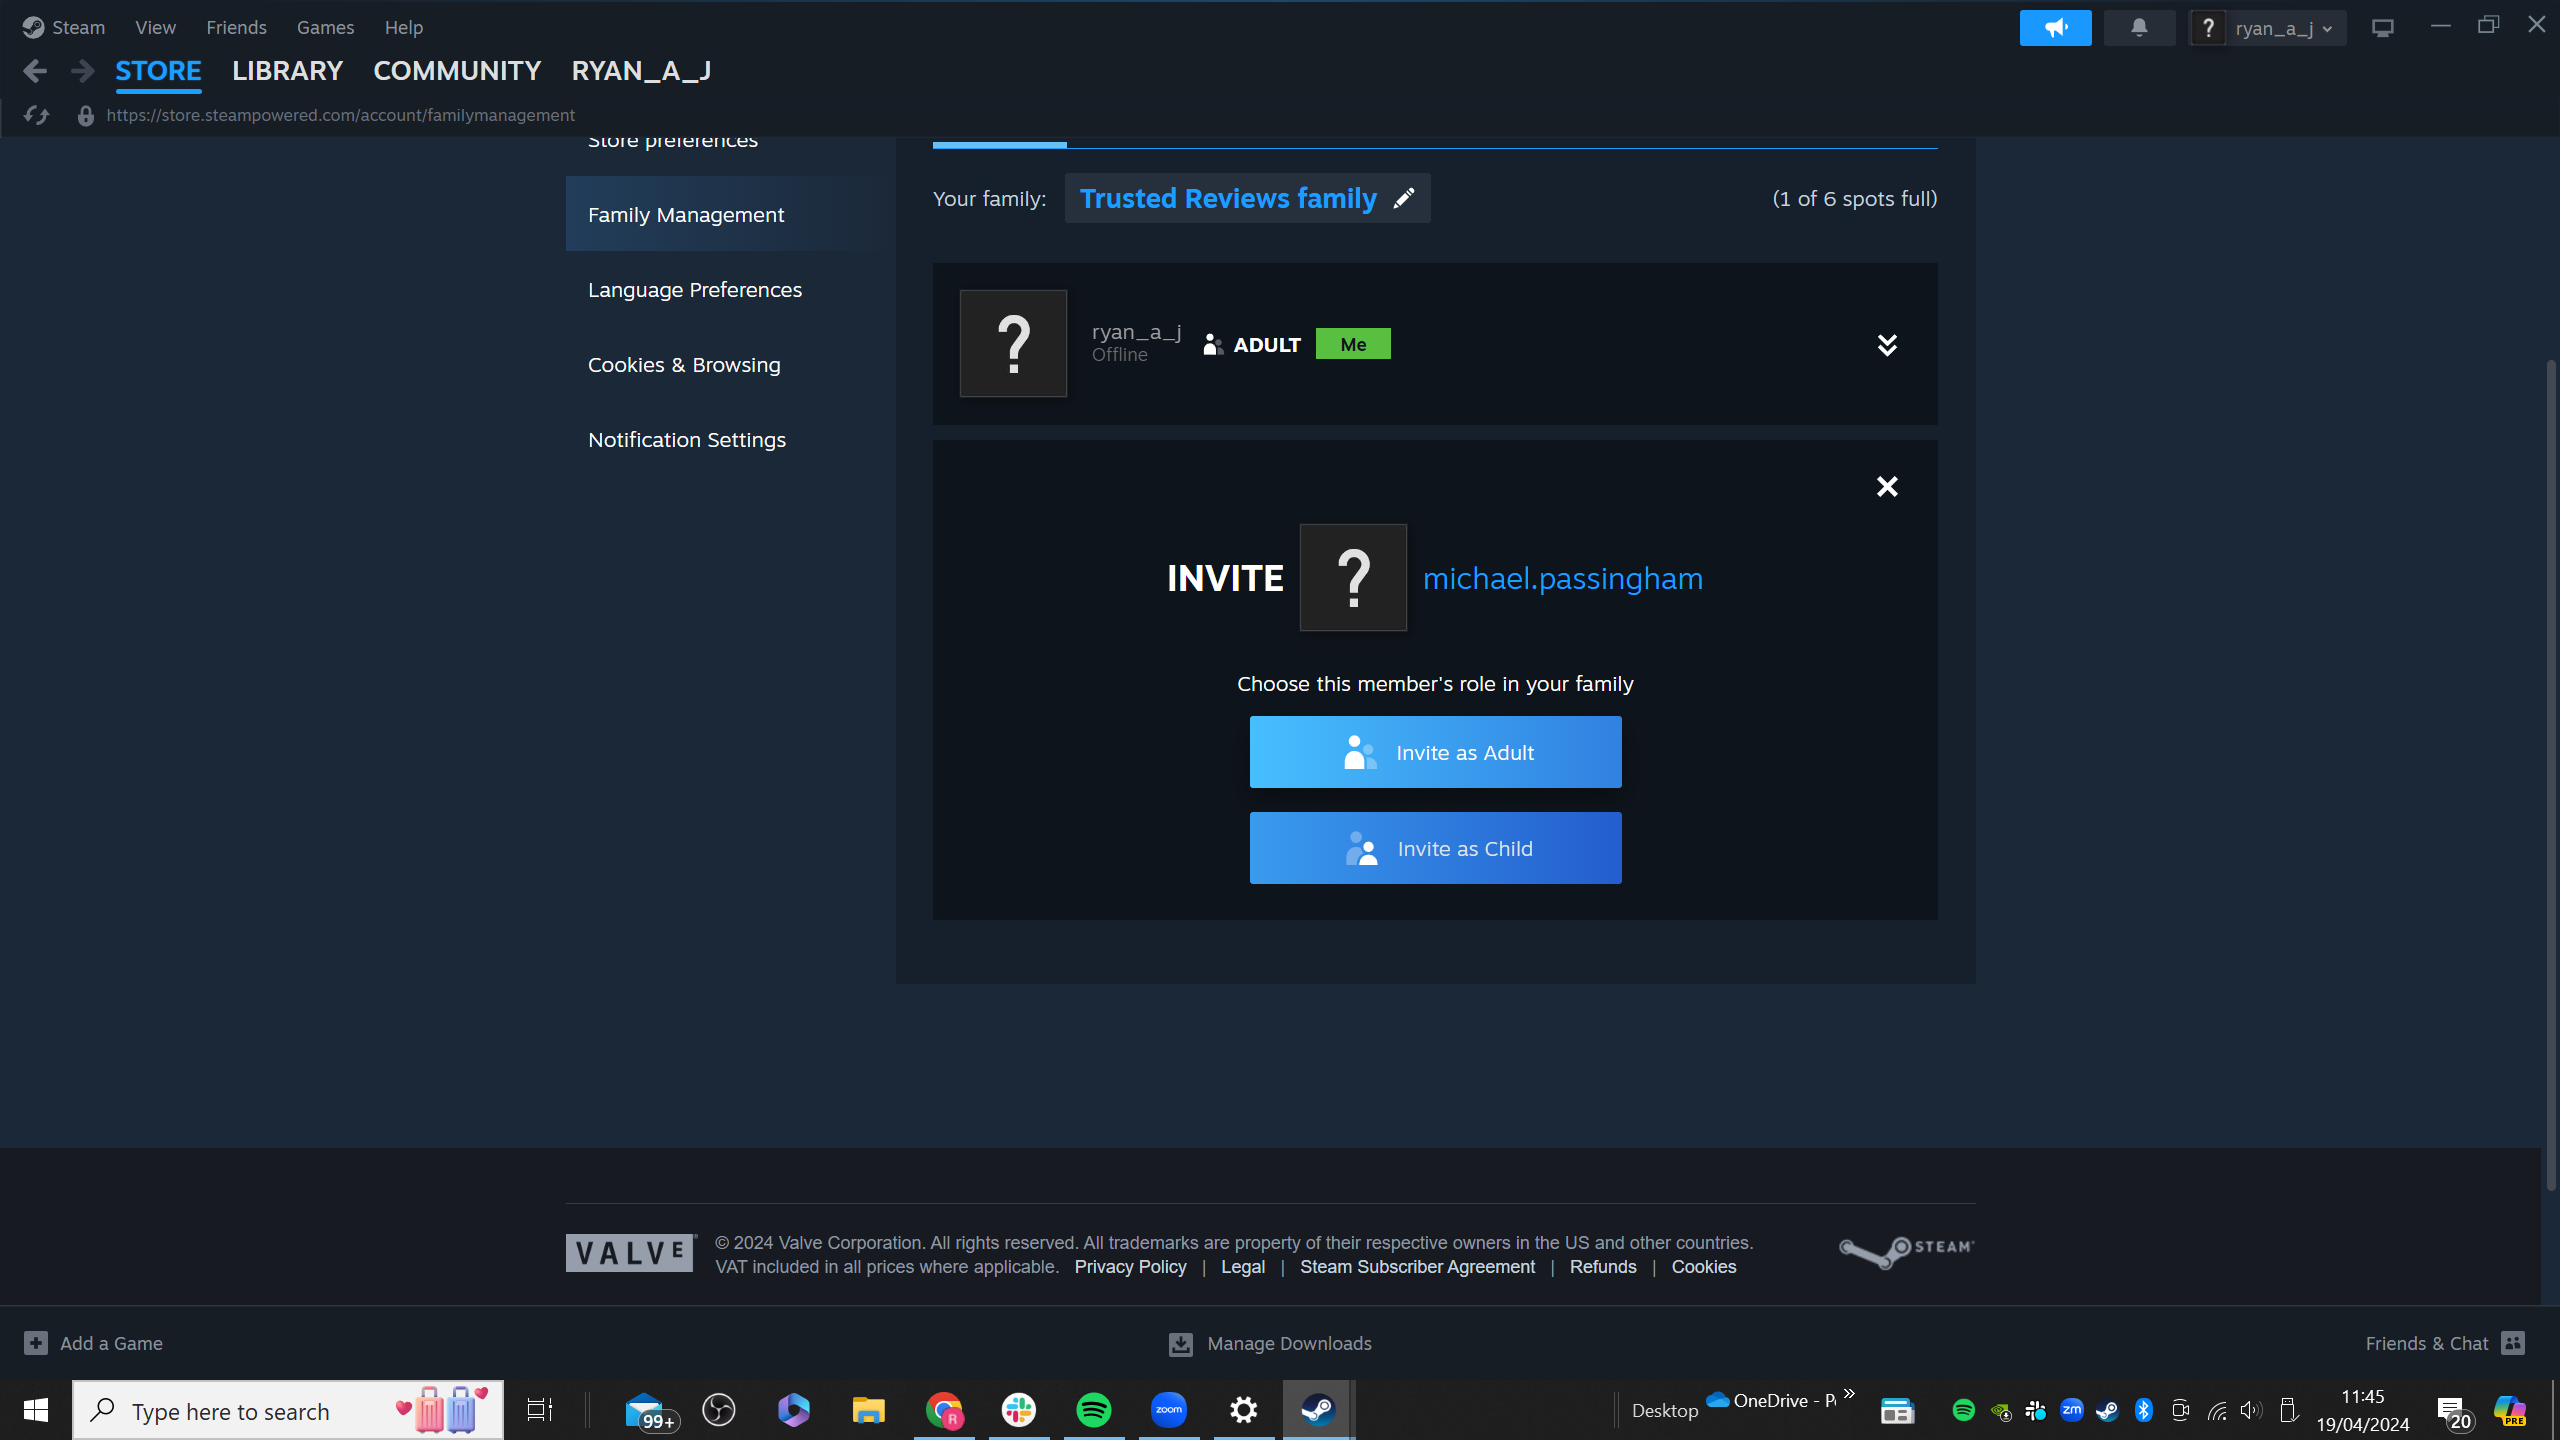Go forward with the forward arrow
The height and width of the screenshot is (1440, 2560).
click(83, 71)
